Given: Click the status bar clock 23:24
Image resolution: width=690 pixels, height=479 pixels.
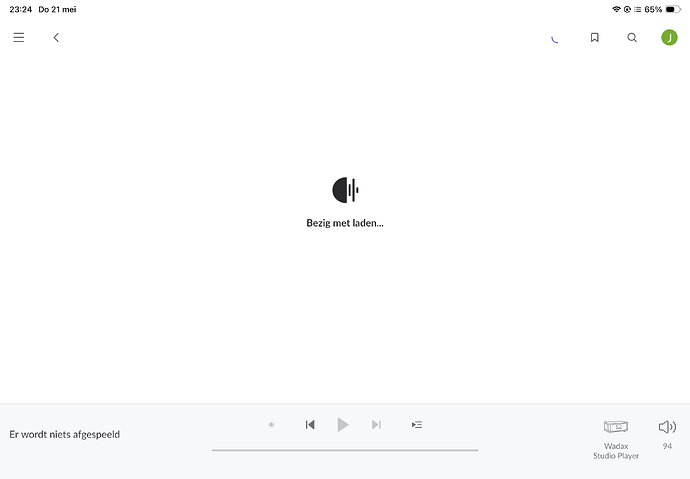Looking at the screenshot, I should tap(21, 9).
